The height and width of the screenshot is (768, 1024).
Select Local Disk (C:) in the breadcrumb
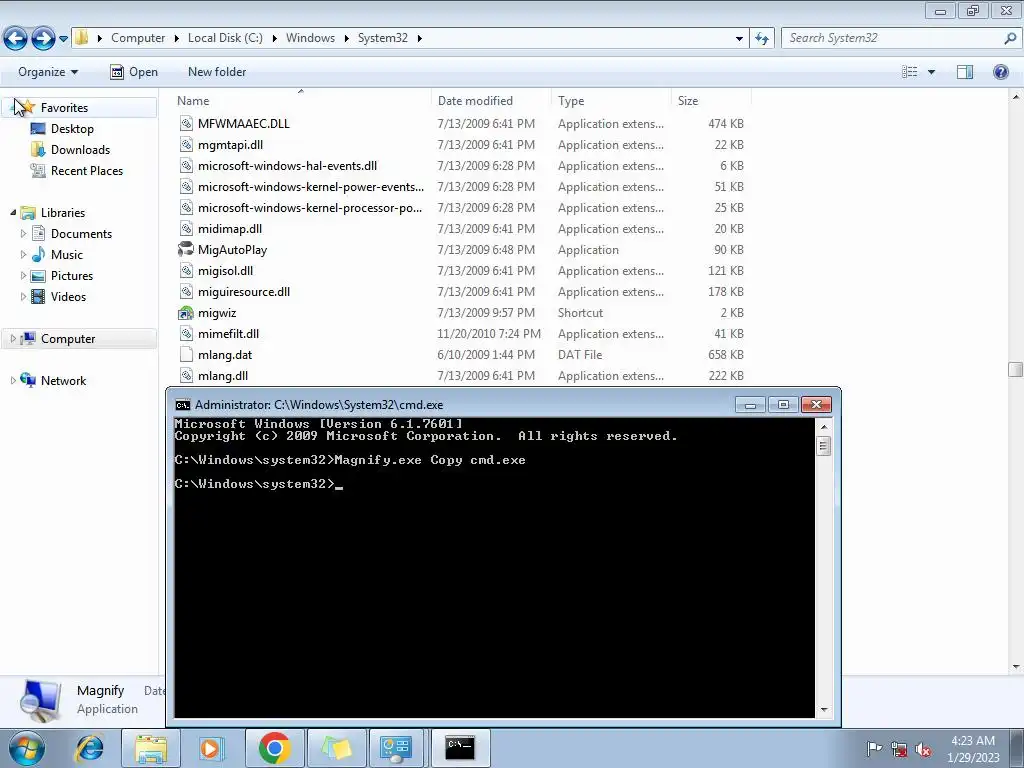pyautogui.click(x=225, y=38)
